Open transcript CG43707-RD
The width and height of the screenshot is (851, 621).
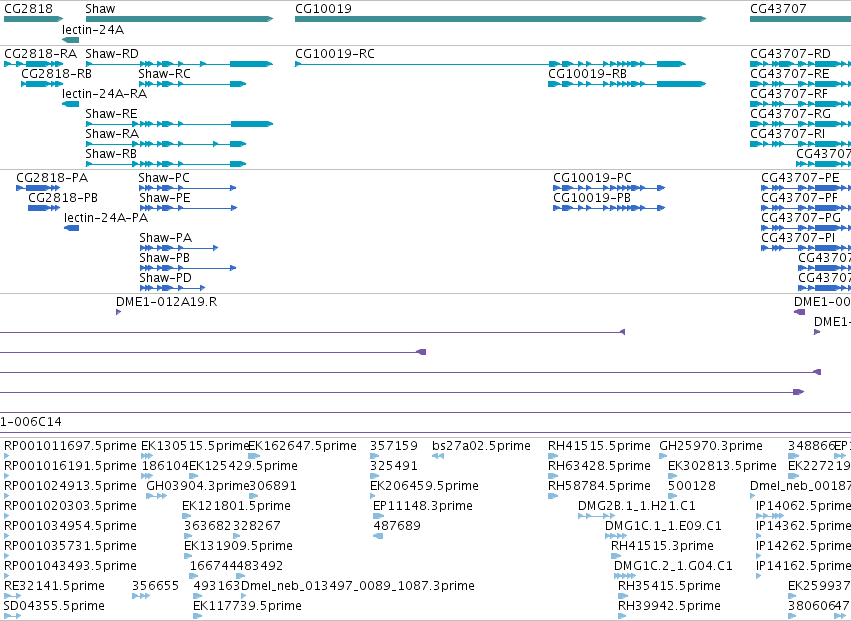(790, 54)
